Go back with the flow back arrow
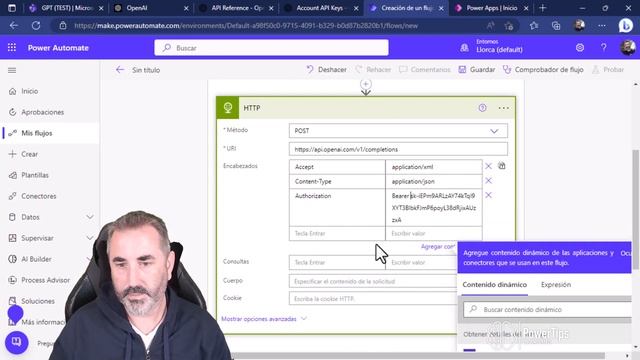Screen dimensions: 640x360 click(120, 70)
